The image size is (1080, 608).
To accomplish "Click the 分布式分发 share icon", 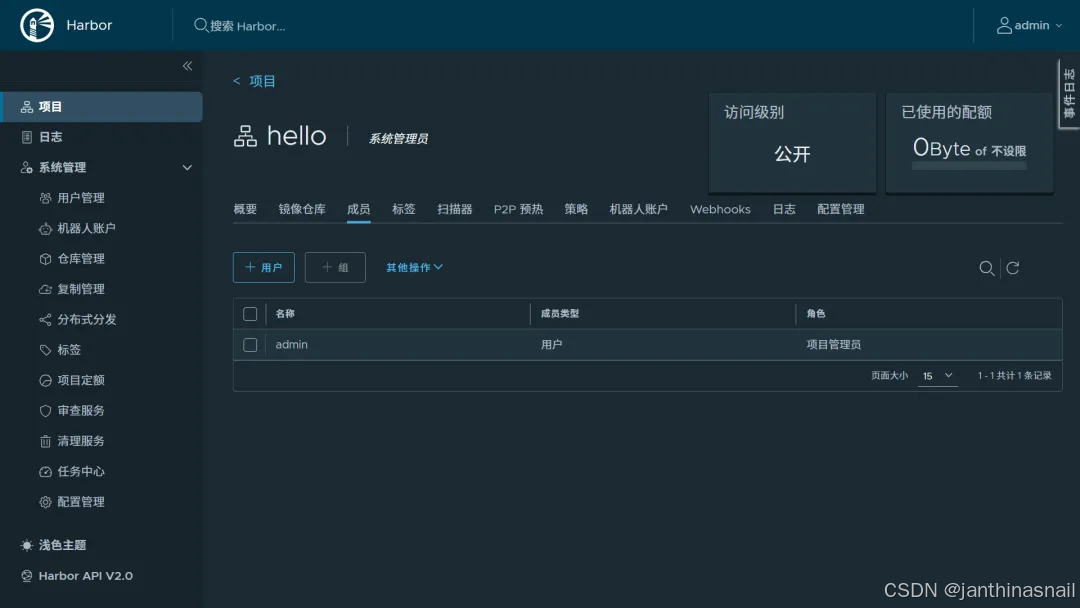I will coord(45,319).
